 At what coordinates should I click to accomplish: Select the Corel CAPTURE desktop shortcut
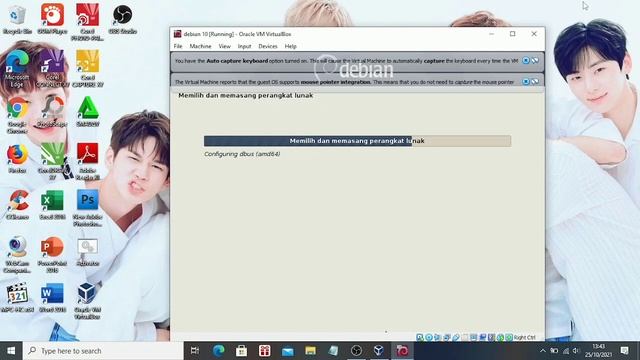[x=87, y=69]
